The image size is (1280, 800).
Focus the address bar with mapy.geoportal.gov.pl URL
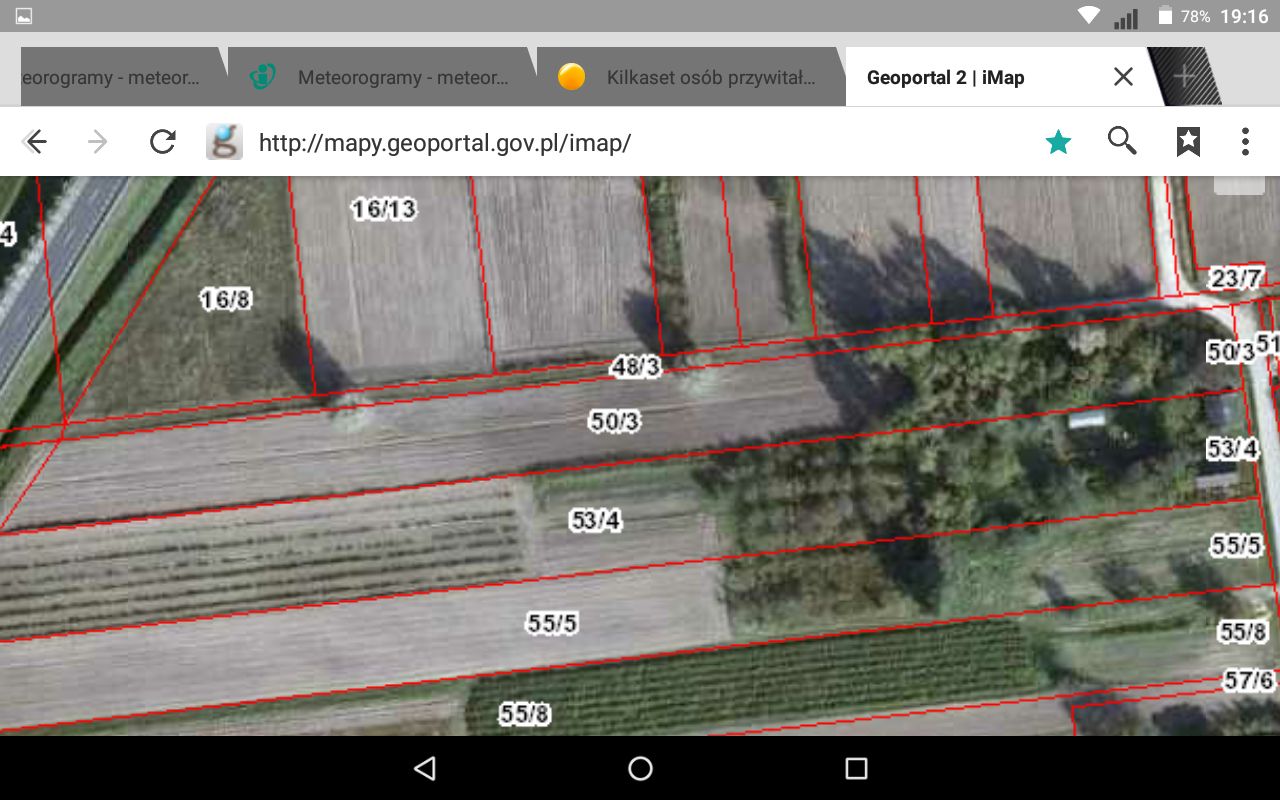(x=445, y=142)
